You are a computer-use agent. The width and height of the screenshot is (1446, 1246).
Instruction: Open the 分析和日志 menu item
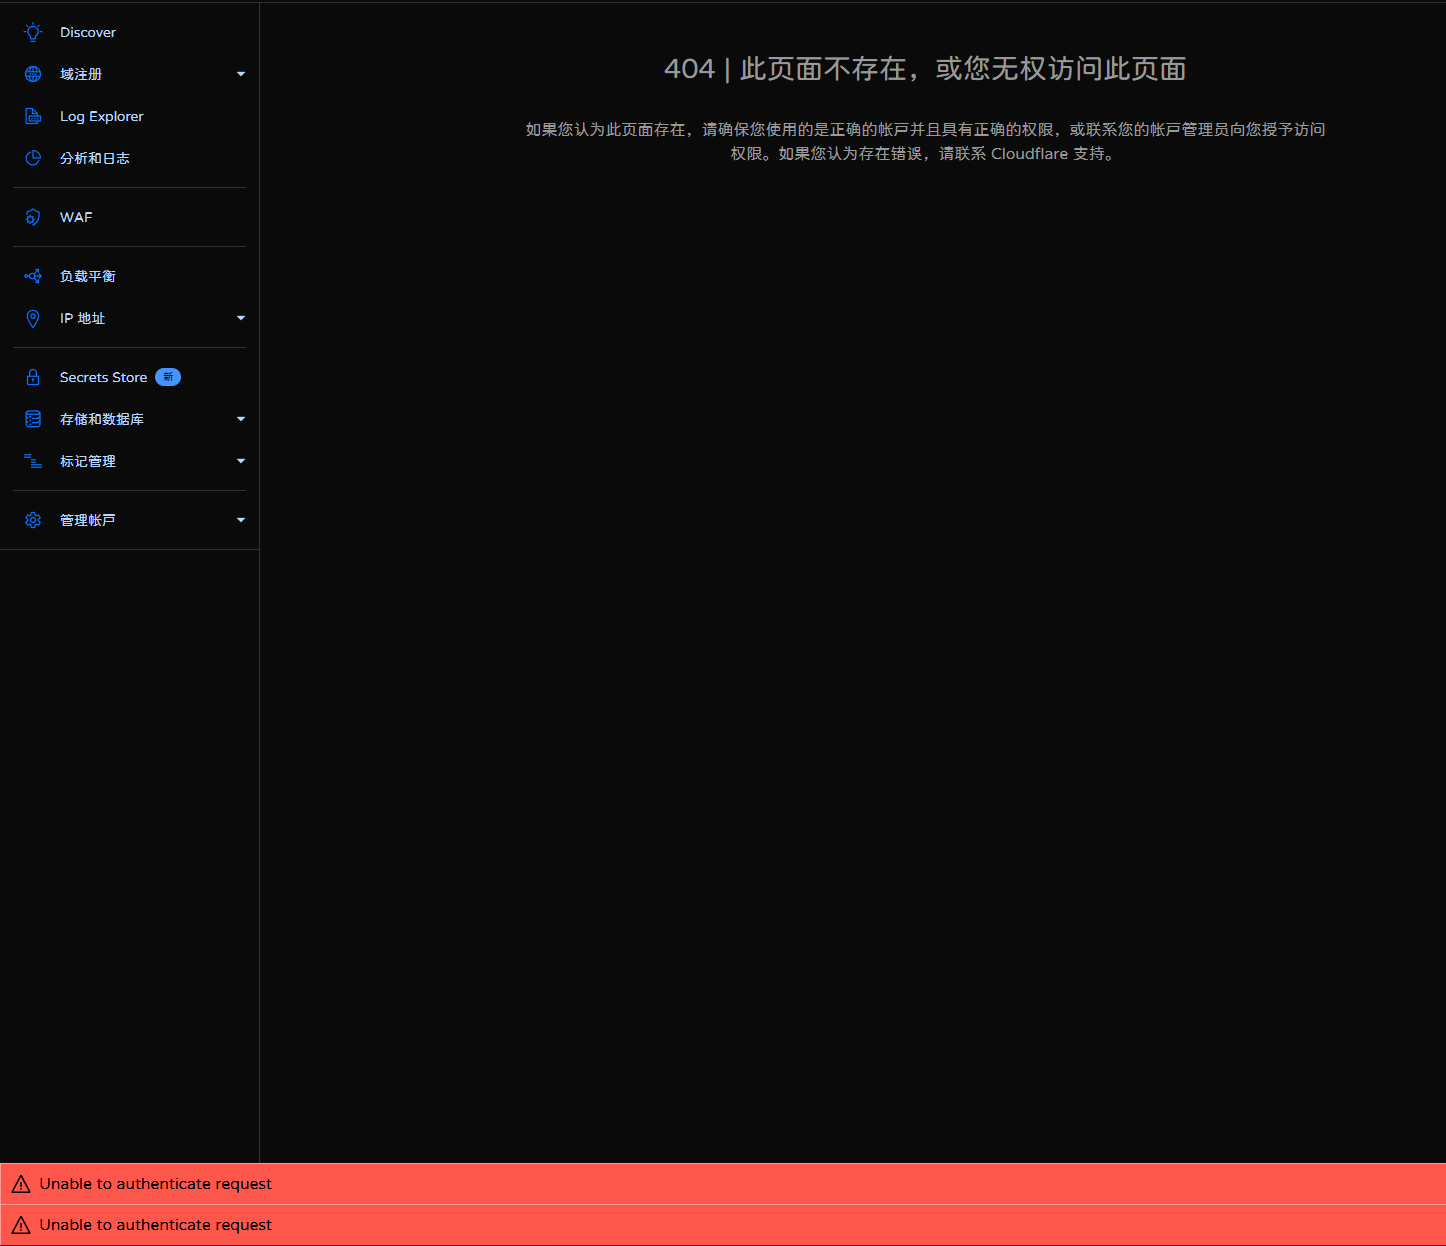pos(94,158)
